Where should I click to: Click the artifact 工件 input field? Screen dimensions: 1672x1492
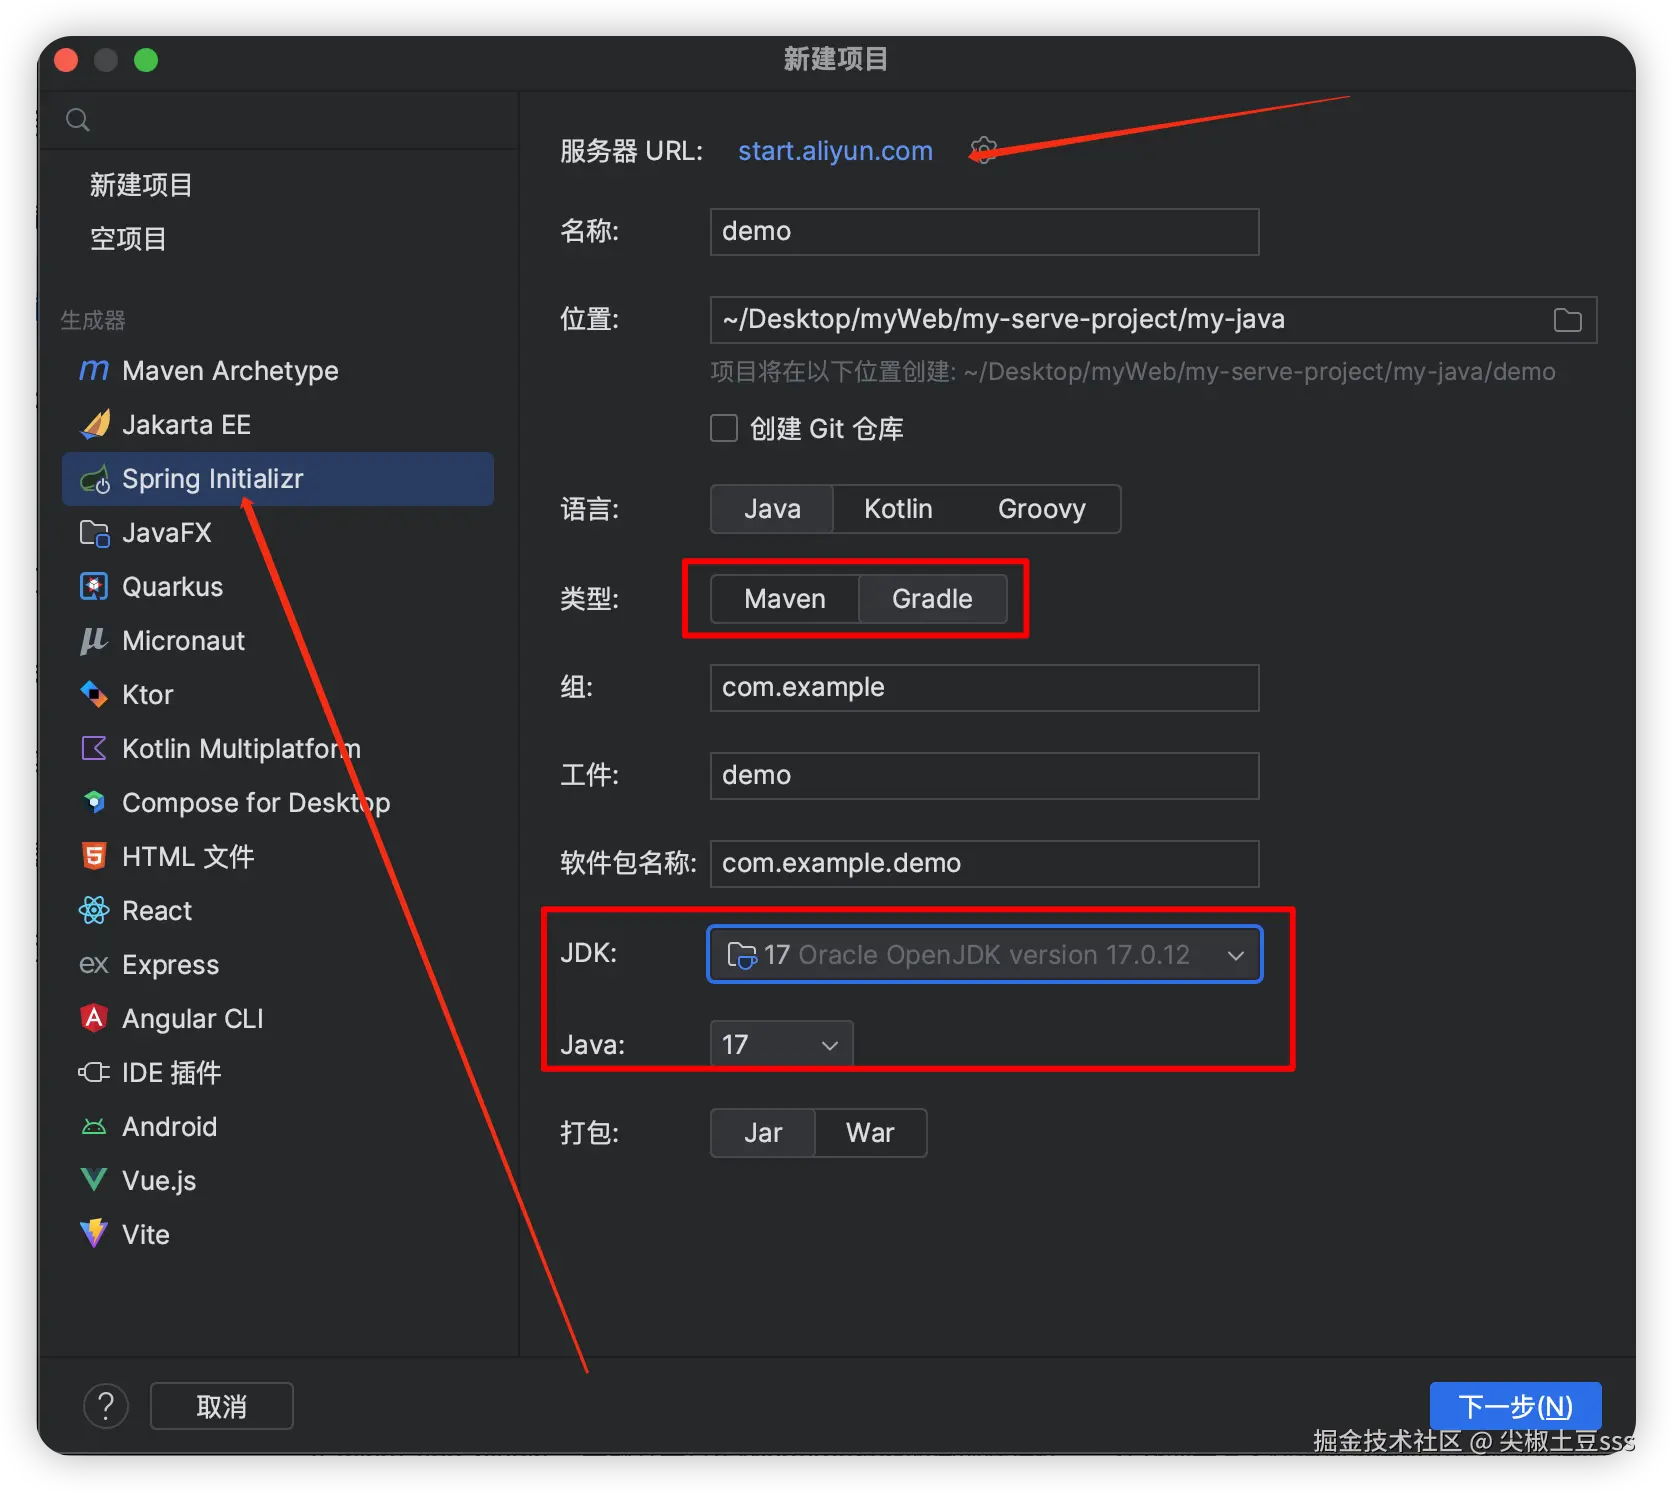pyautogui.click(x=985, y=776)
